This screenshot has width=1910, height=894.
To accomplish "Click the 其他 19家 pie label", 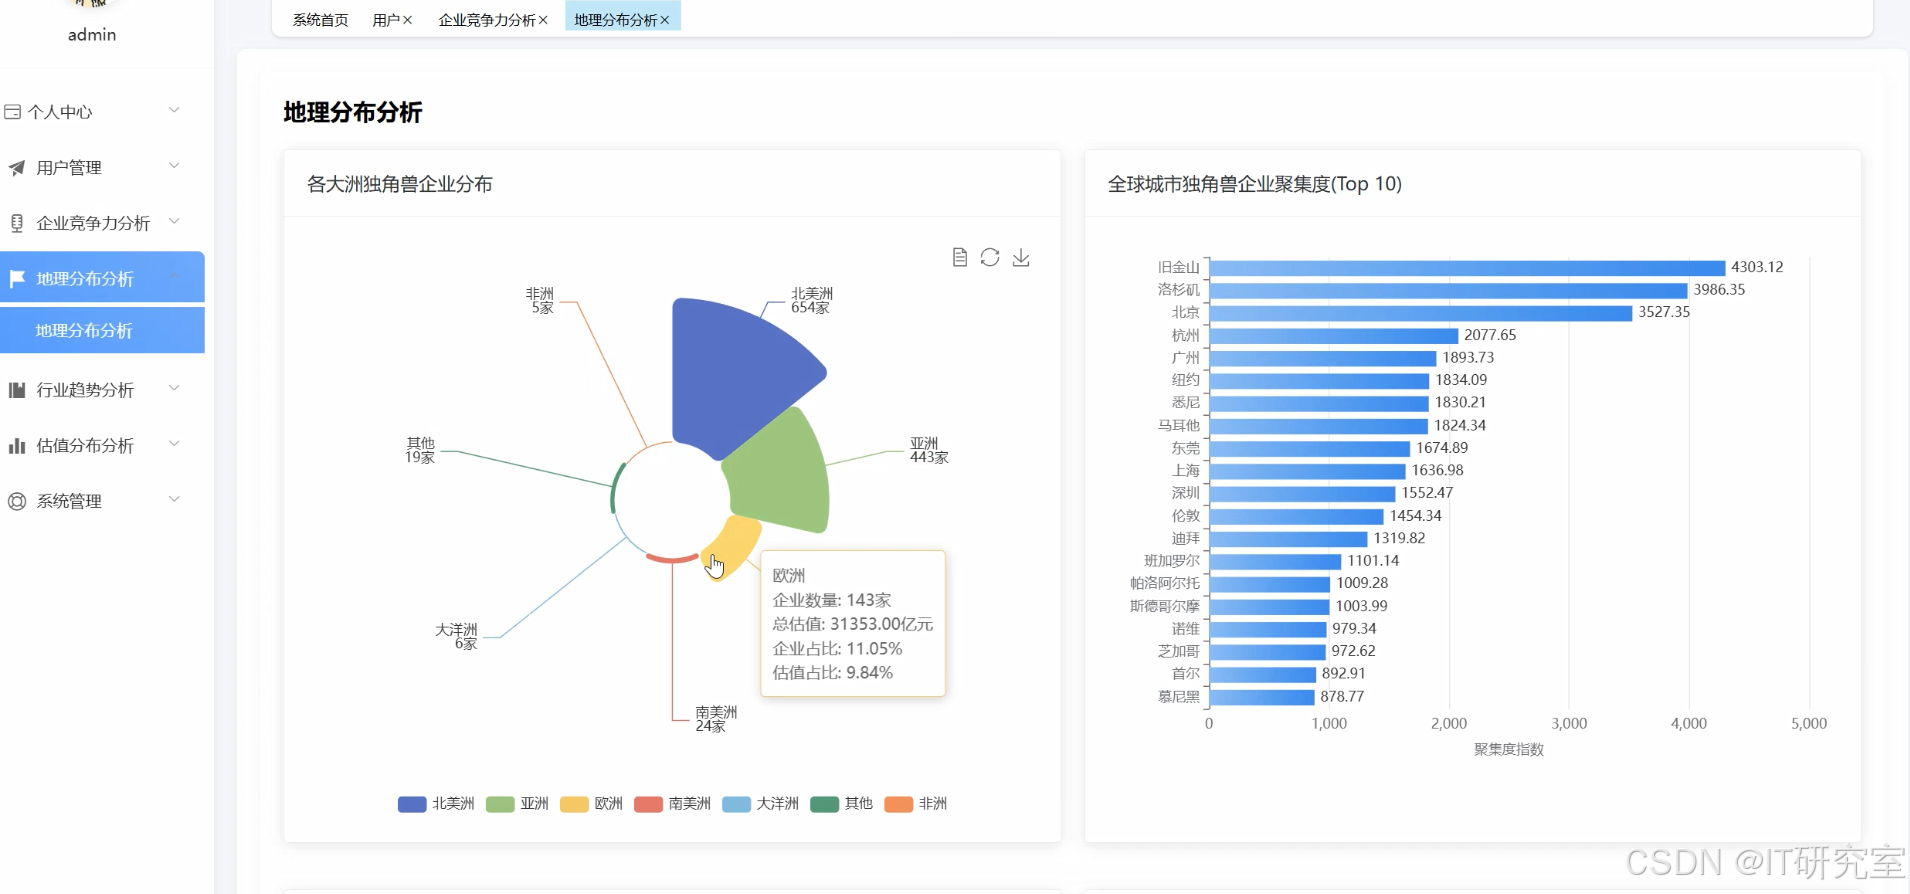I will coord(420,451).
